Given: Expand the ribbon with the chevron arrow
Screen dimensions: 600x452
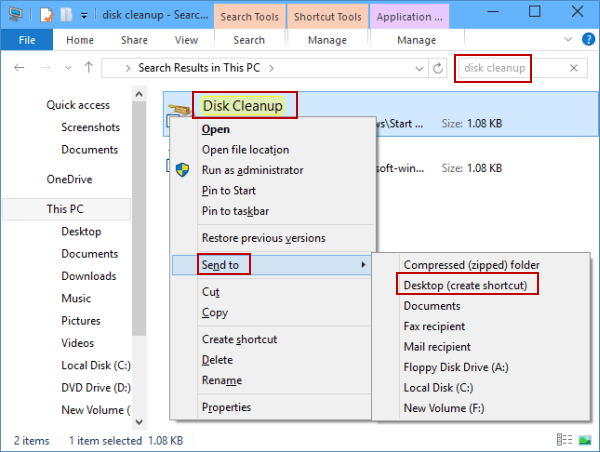Looking at the screenshot, I should point(568,39).
